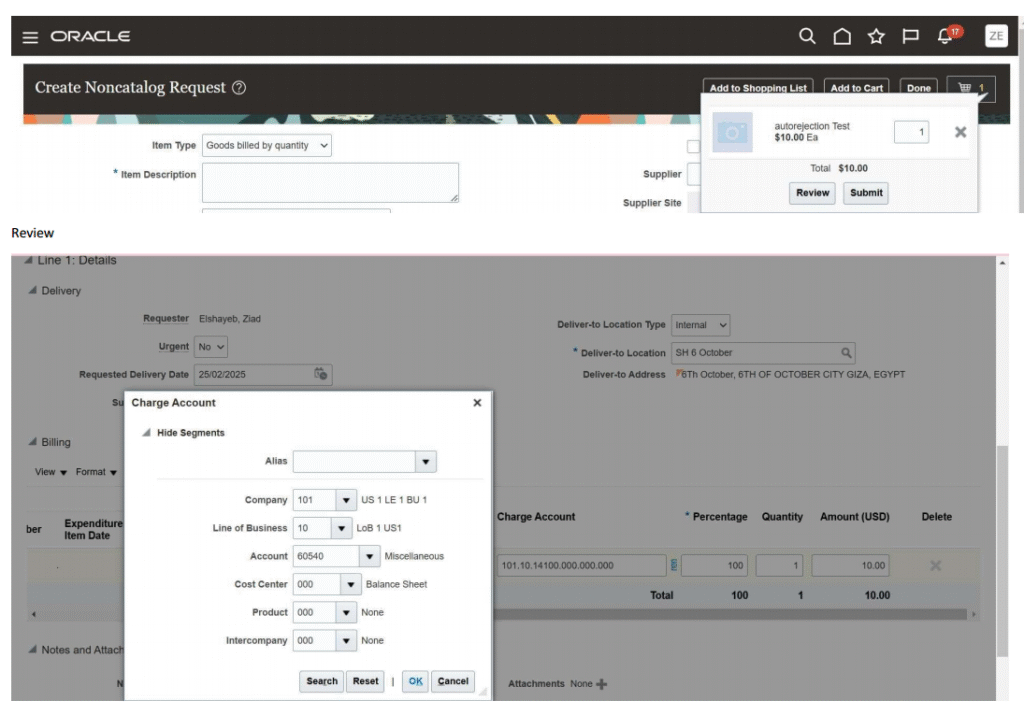Click the Done button
Image resolution: width=1024 pixels, height=715 pixels.
[918, 87]
